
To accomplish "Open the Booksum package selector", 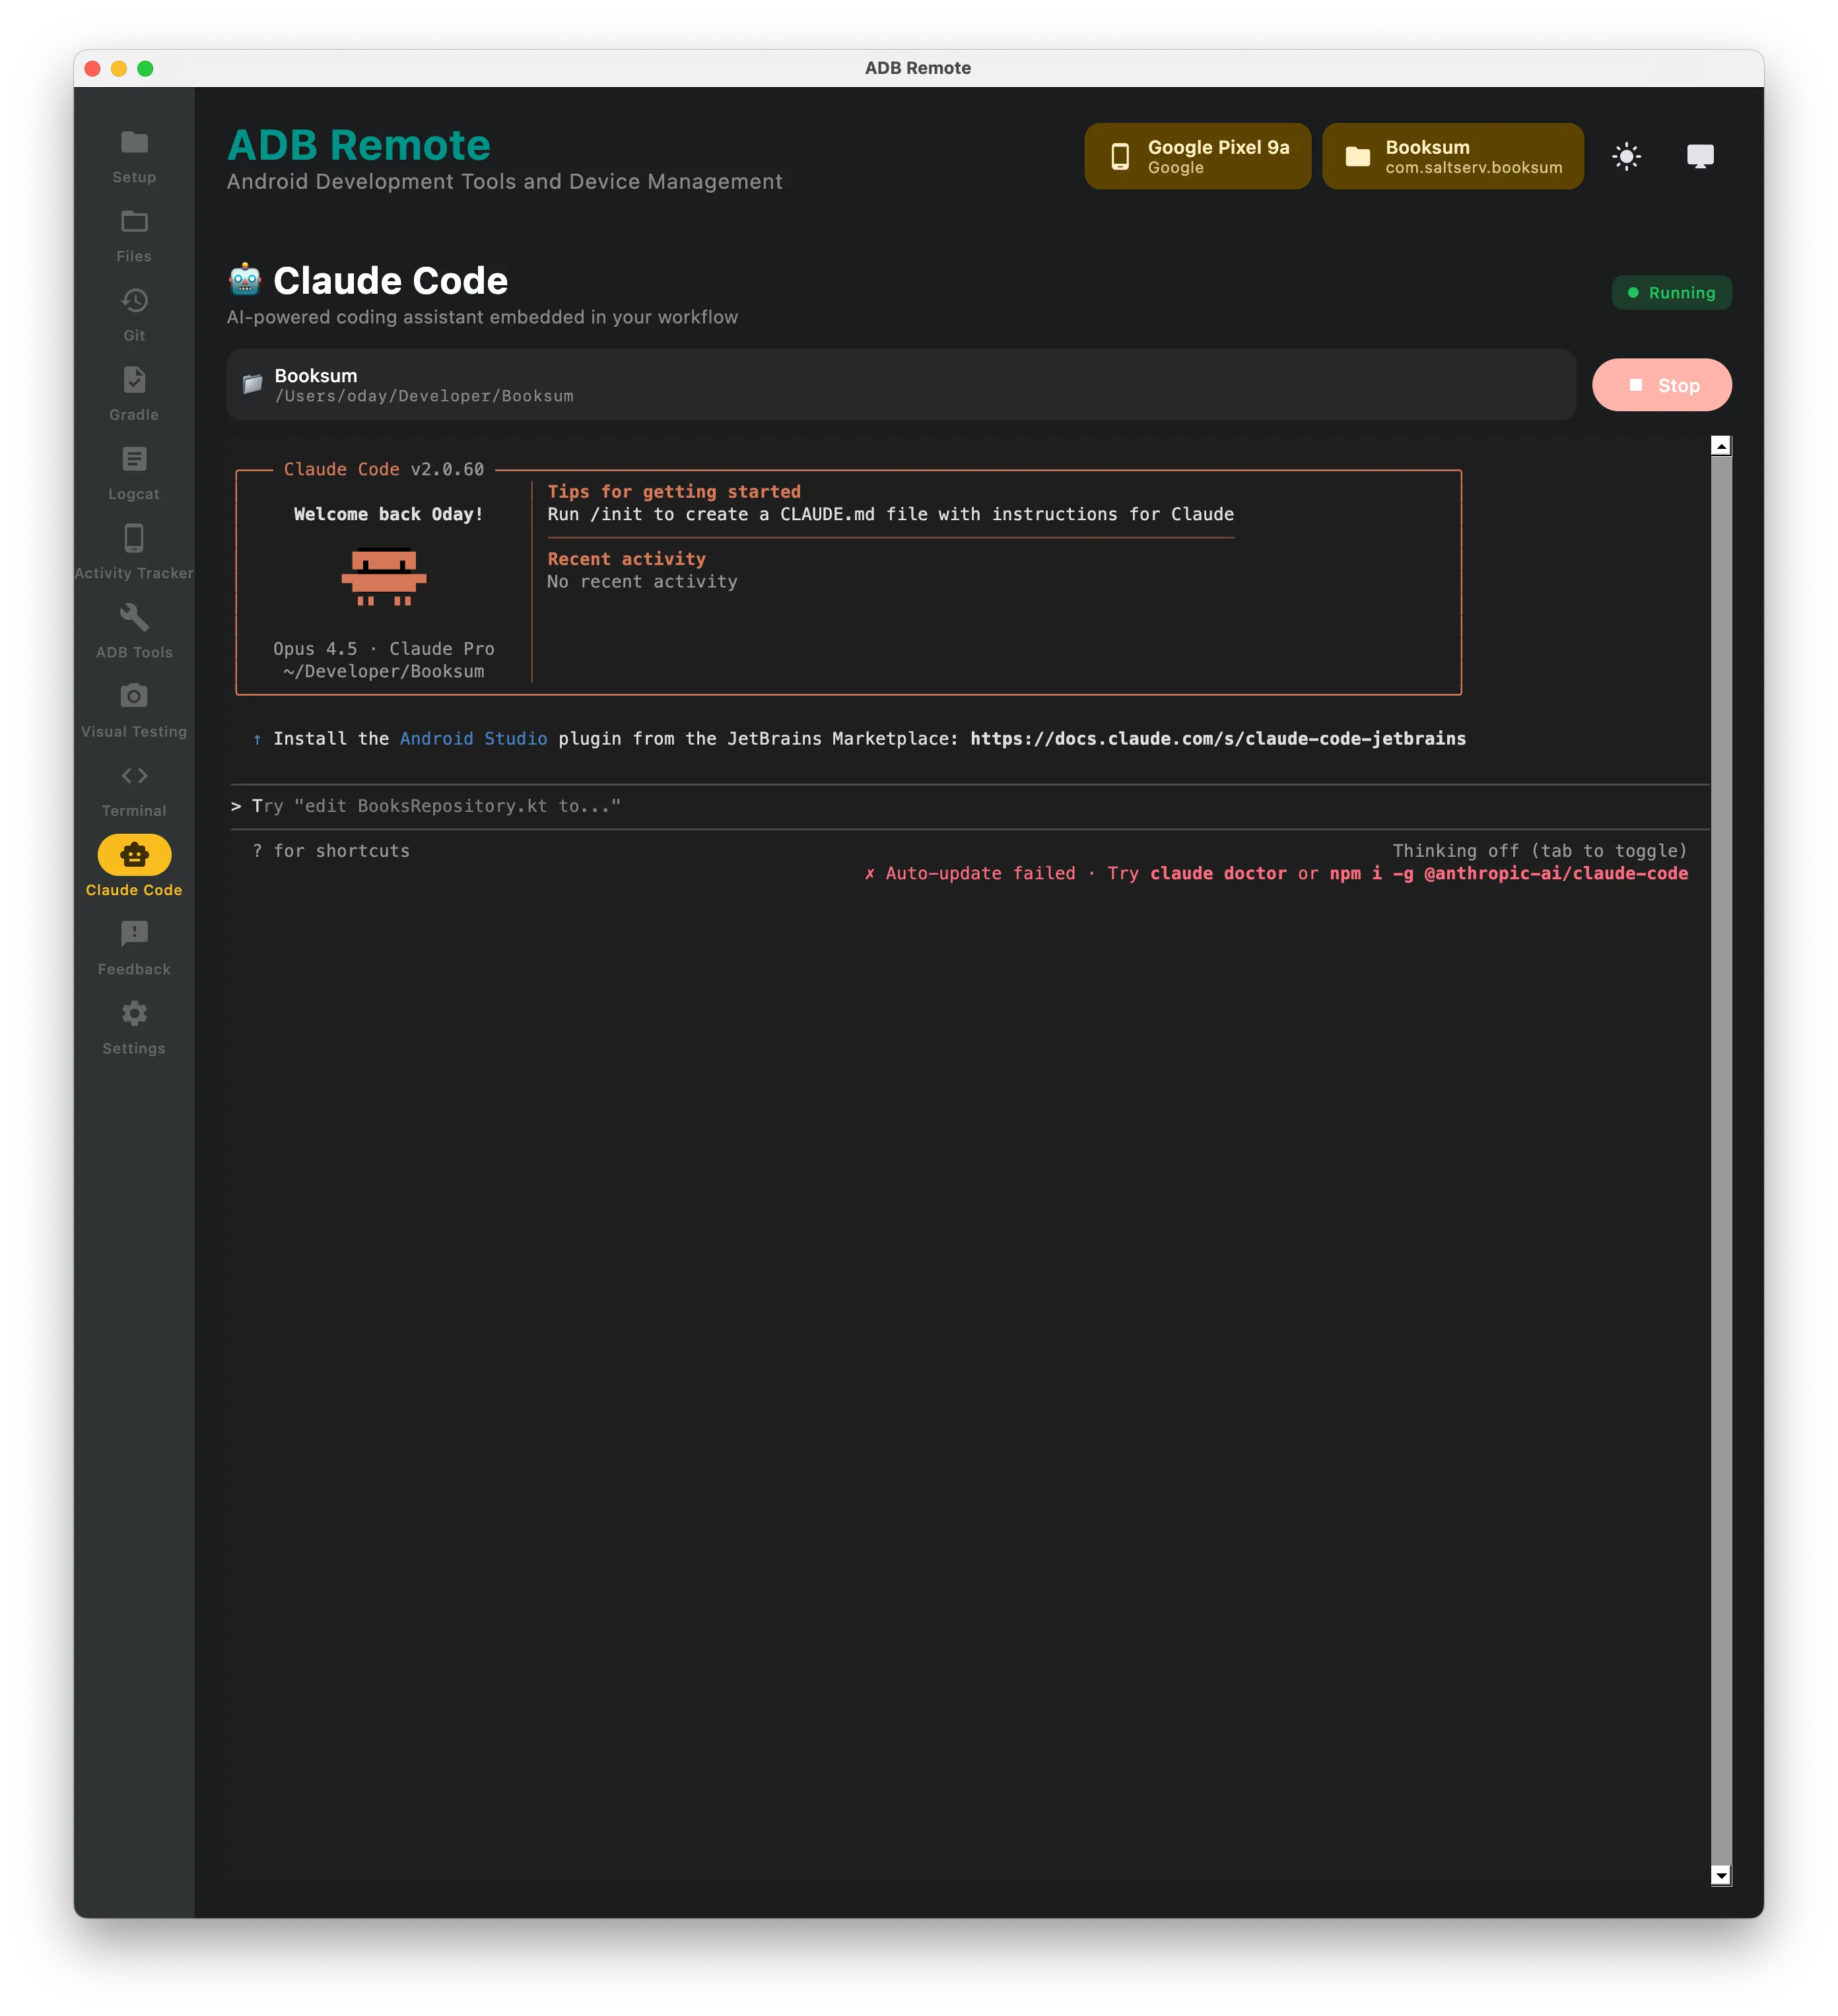I will pos(1452,155).
